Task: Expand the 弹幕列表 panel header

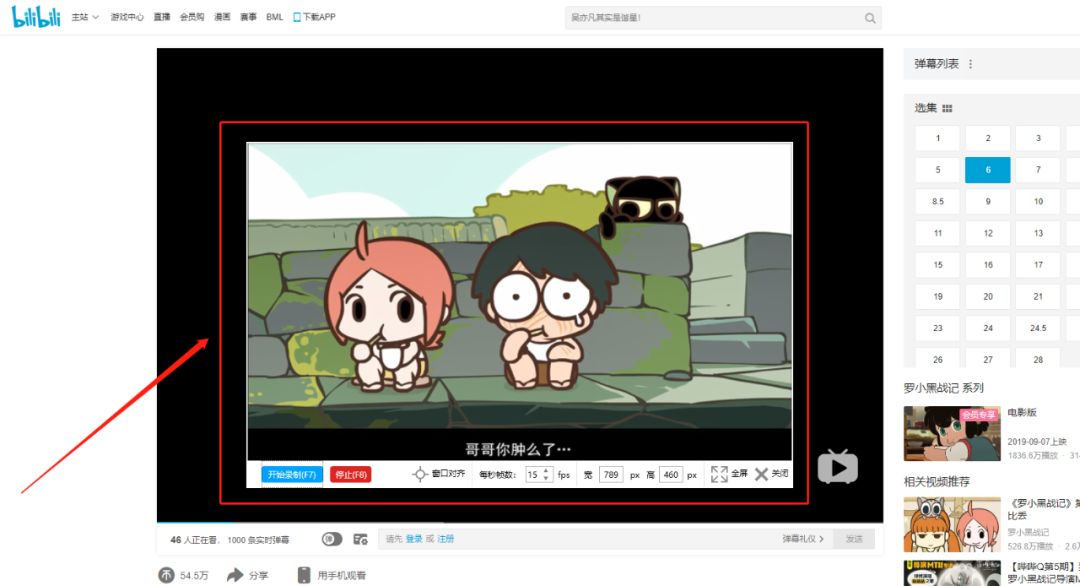Action: tap(992, 64)
